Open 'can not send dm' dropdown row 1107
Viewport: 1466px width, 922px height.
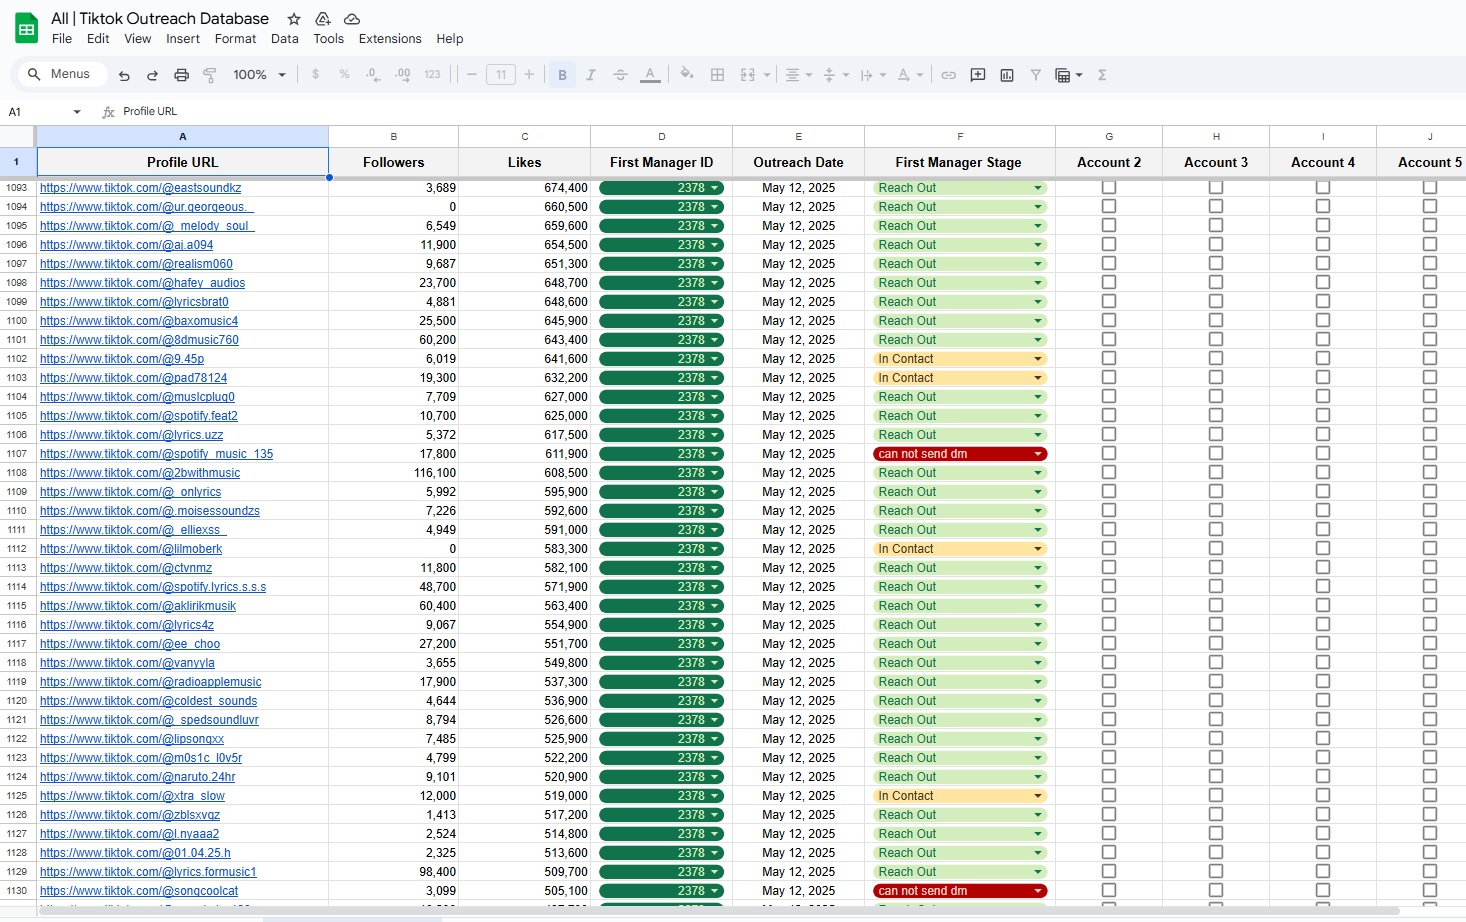click(x=1038, y=454)
